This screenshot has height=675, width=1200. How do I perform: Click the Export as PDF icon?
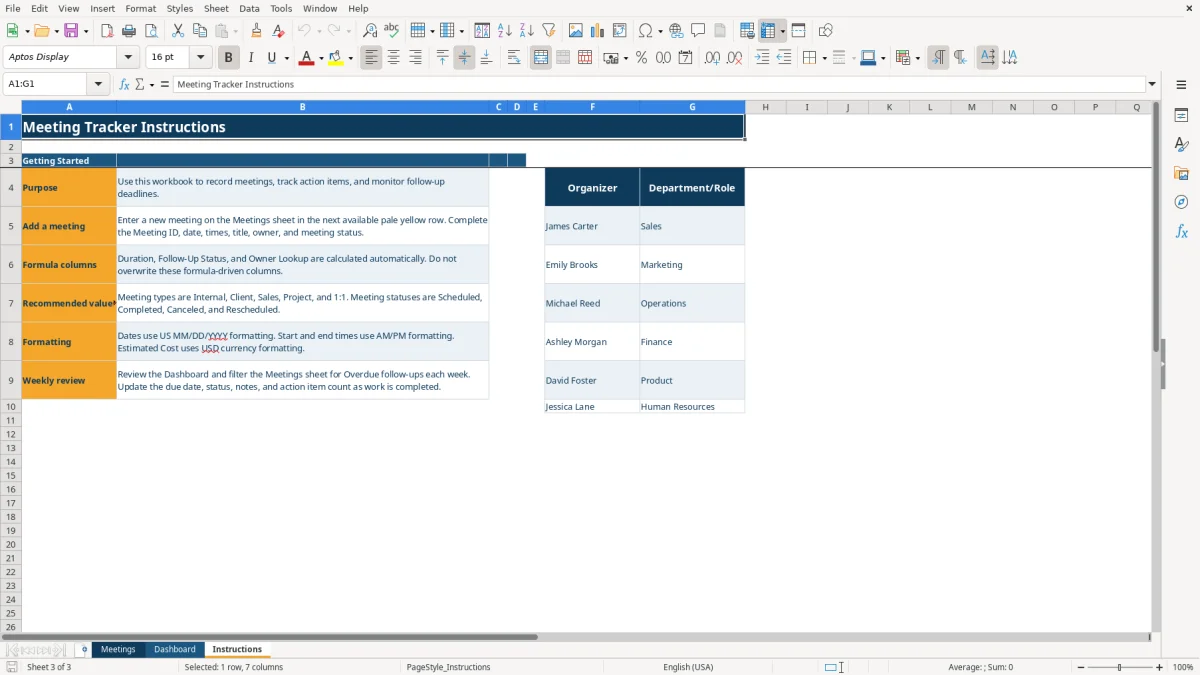pos(107,31)
